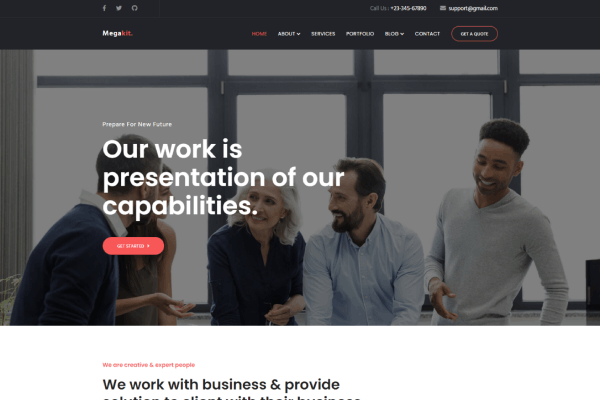The height and width of the screenshot is (400, 600).
Task: Open the Twitter social icon
Action: pos(119,8)
